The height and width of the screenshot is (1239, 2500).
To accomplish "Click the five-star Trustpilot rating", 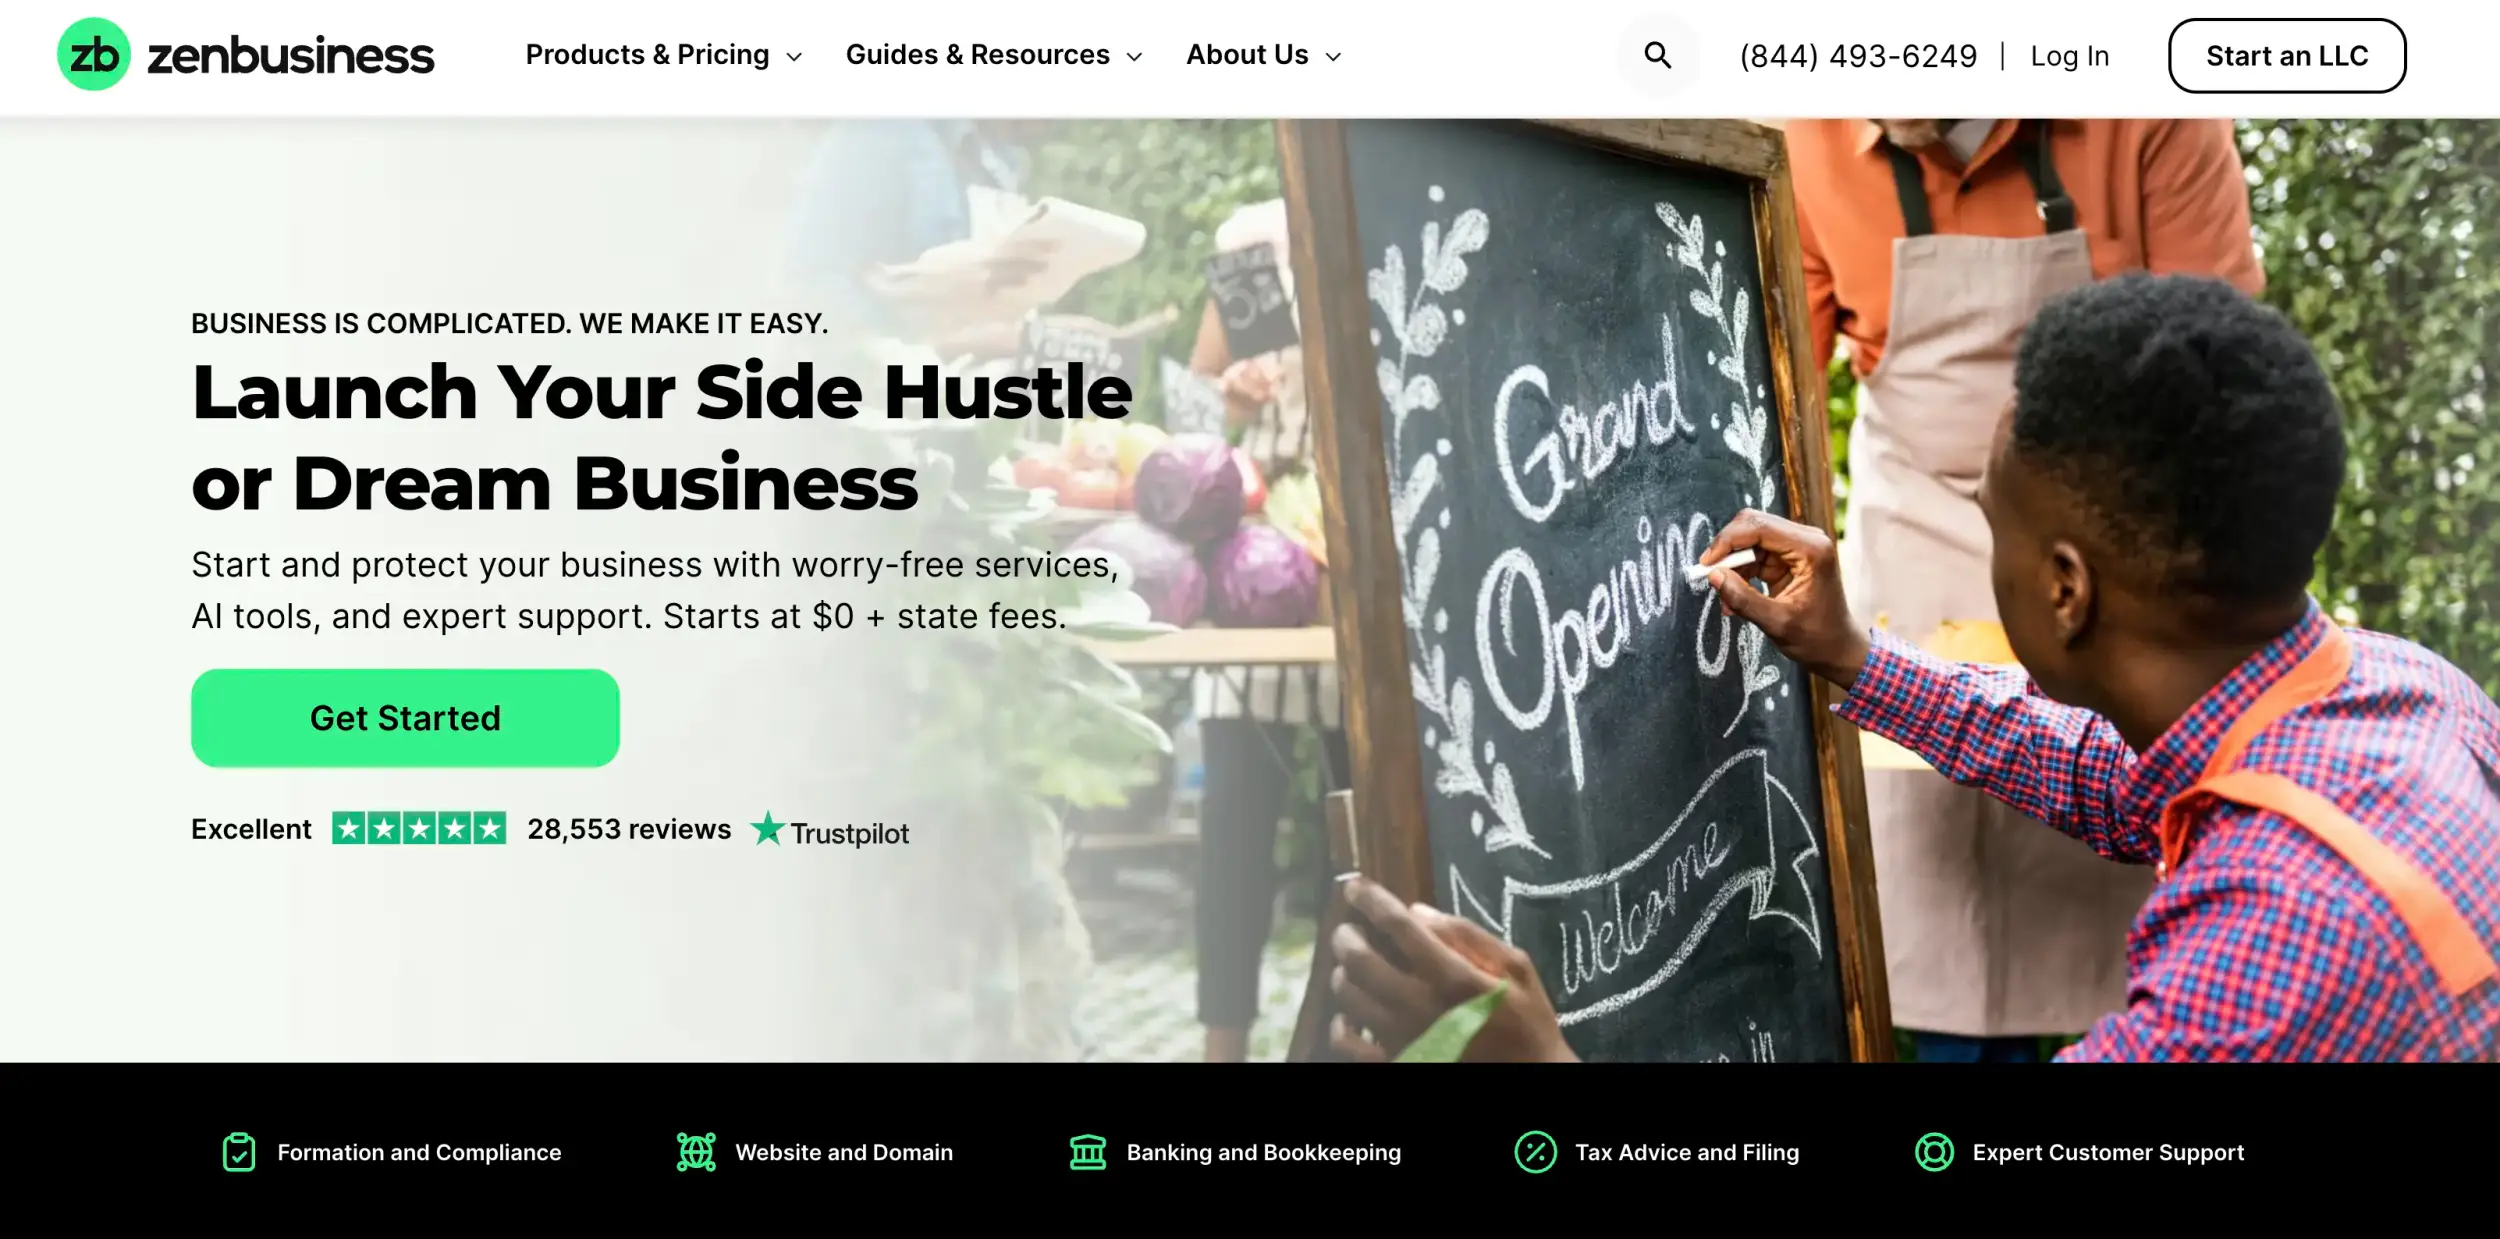I will (x=419, y=828).
